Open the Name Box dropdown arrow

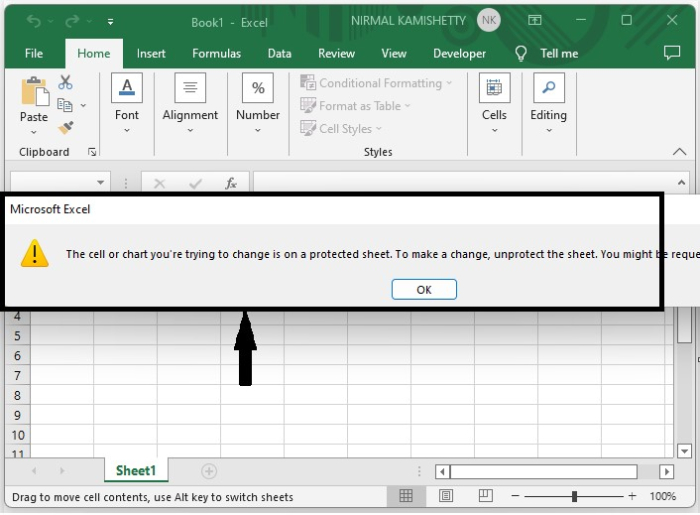(100, 183)
